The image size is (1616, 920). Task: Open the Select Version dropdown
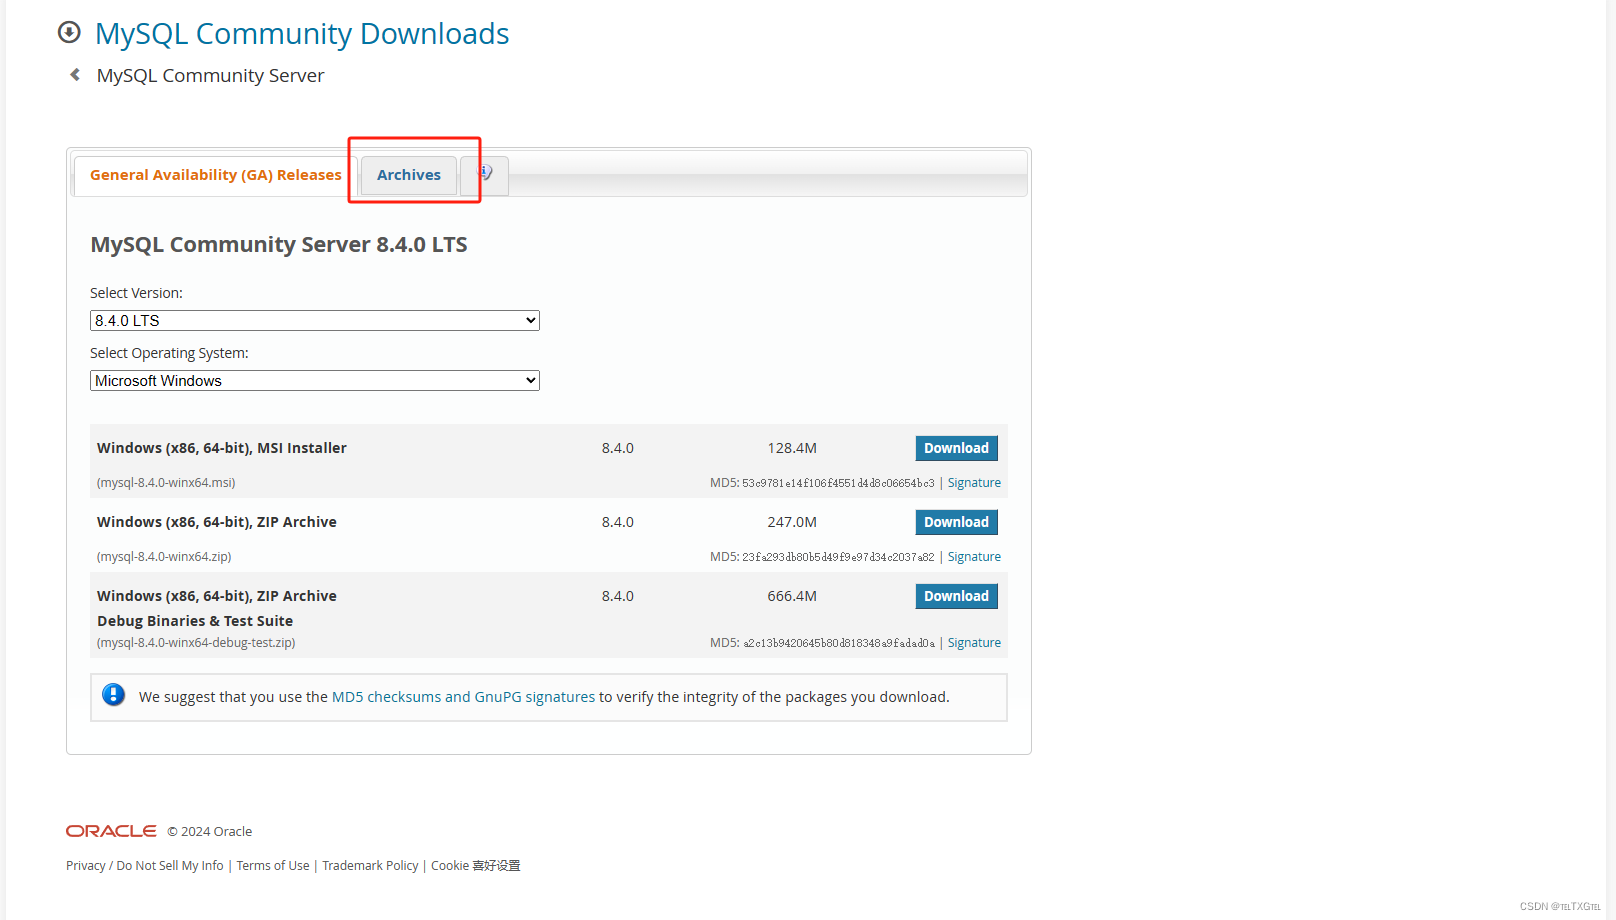(315, 321)
